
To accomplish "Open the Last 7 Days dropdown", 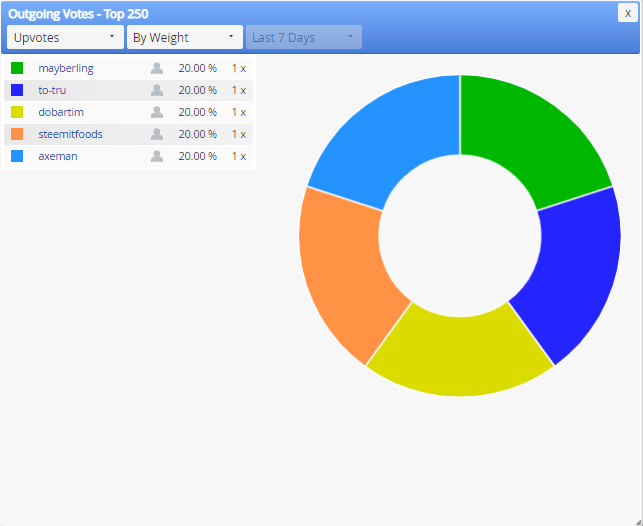I will click(x=304, y=37).
